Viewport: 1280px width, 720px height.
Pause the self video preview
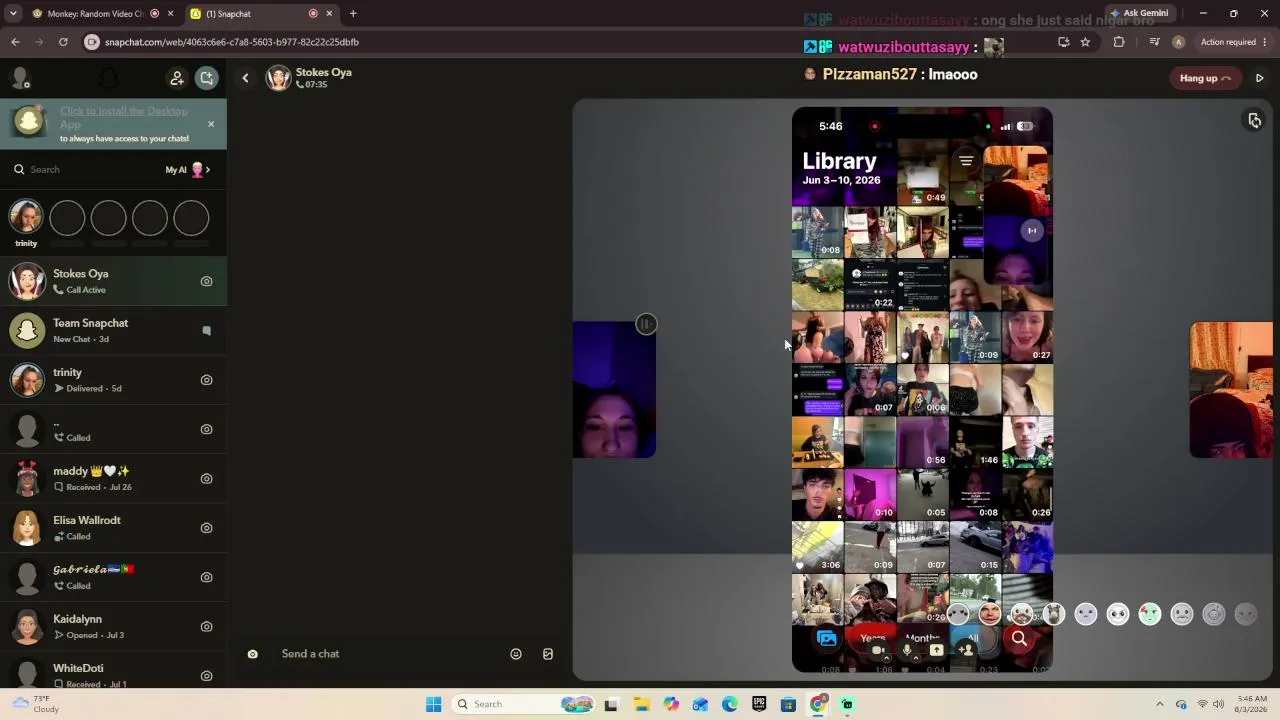tap(646, 324)
